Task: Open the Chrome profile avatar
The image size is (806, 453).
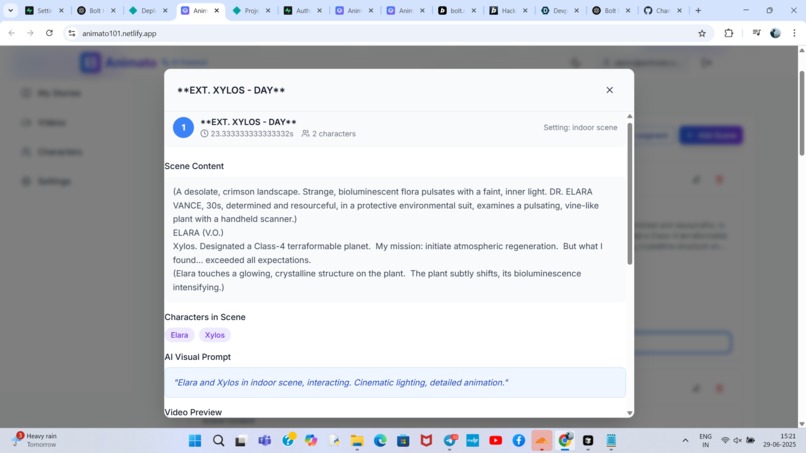Action: tap(775, 33)
